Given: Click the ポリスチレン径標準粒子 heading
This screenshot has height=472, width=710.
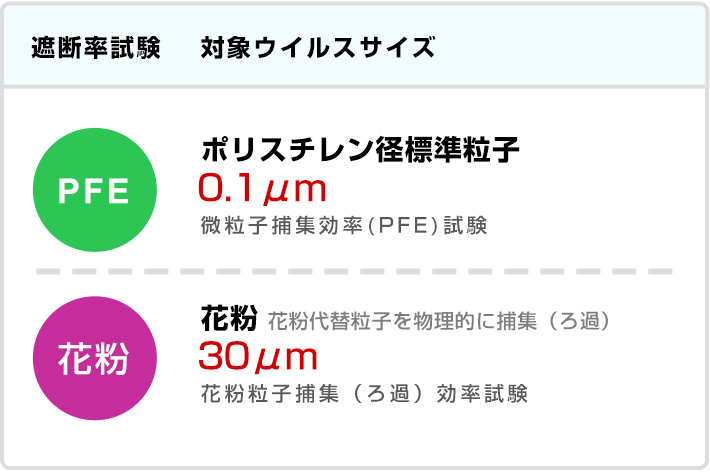Looking at the screenshot, I should [x=360, y=152].
